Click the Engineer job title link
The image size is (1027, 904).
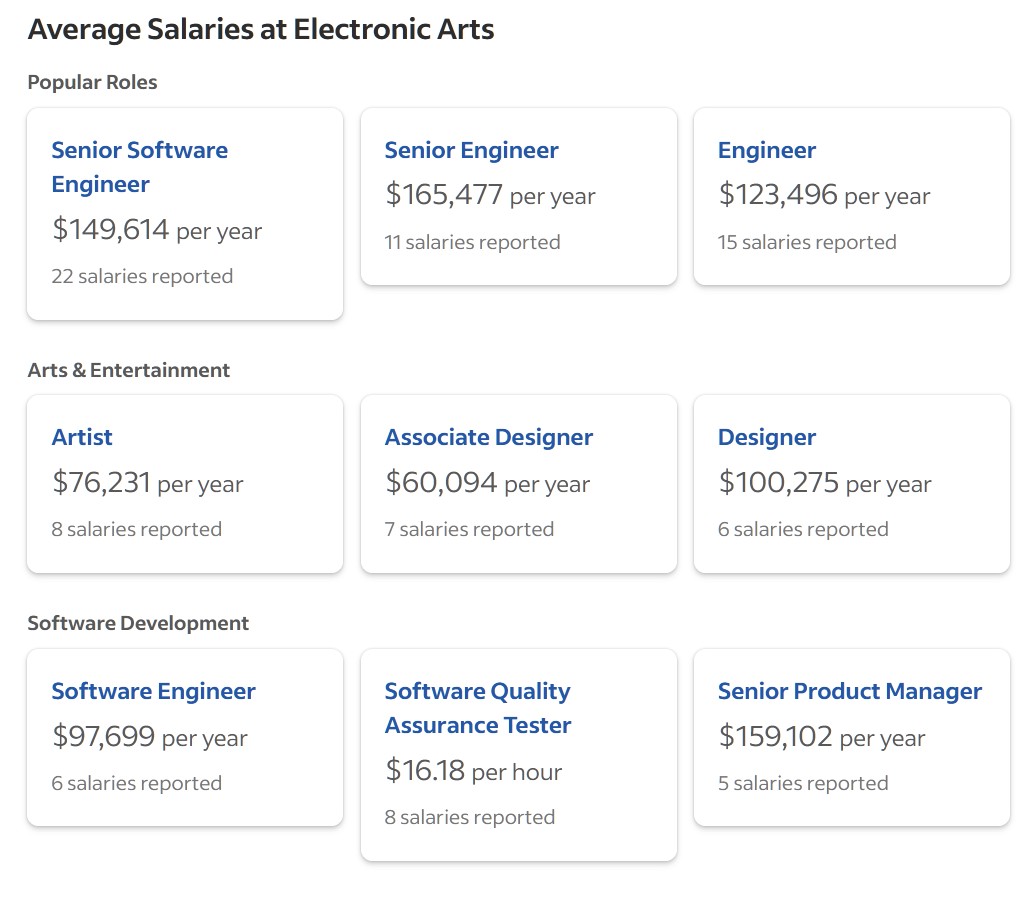point(767,150)
